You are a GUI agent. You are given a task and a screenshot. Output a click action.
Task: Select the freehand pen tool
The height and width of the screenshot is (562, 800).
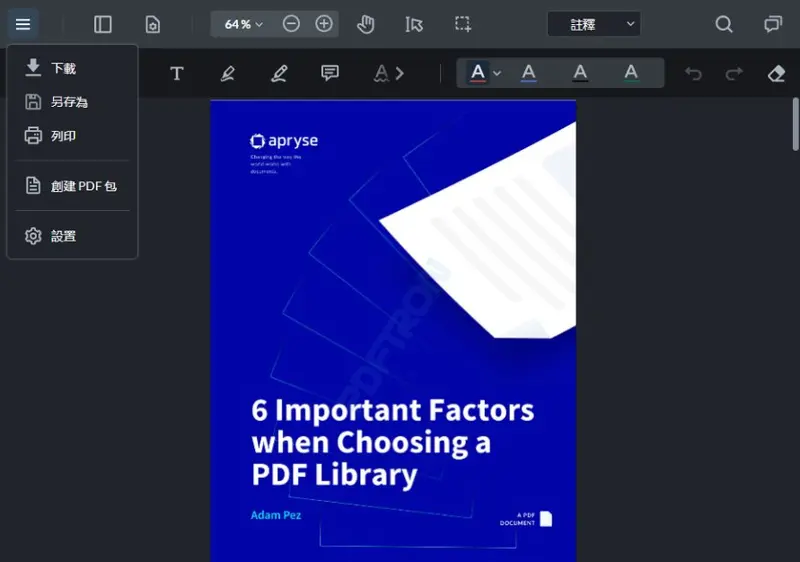tap(279, 73)
